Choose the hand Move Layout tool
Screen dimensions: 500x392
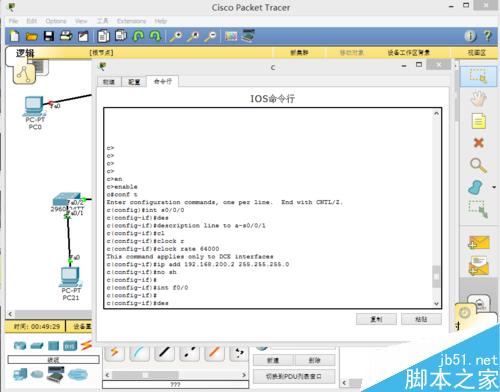479,99
